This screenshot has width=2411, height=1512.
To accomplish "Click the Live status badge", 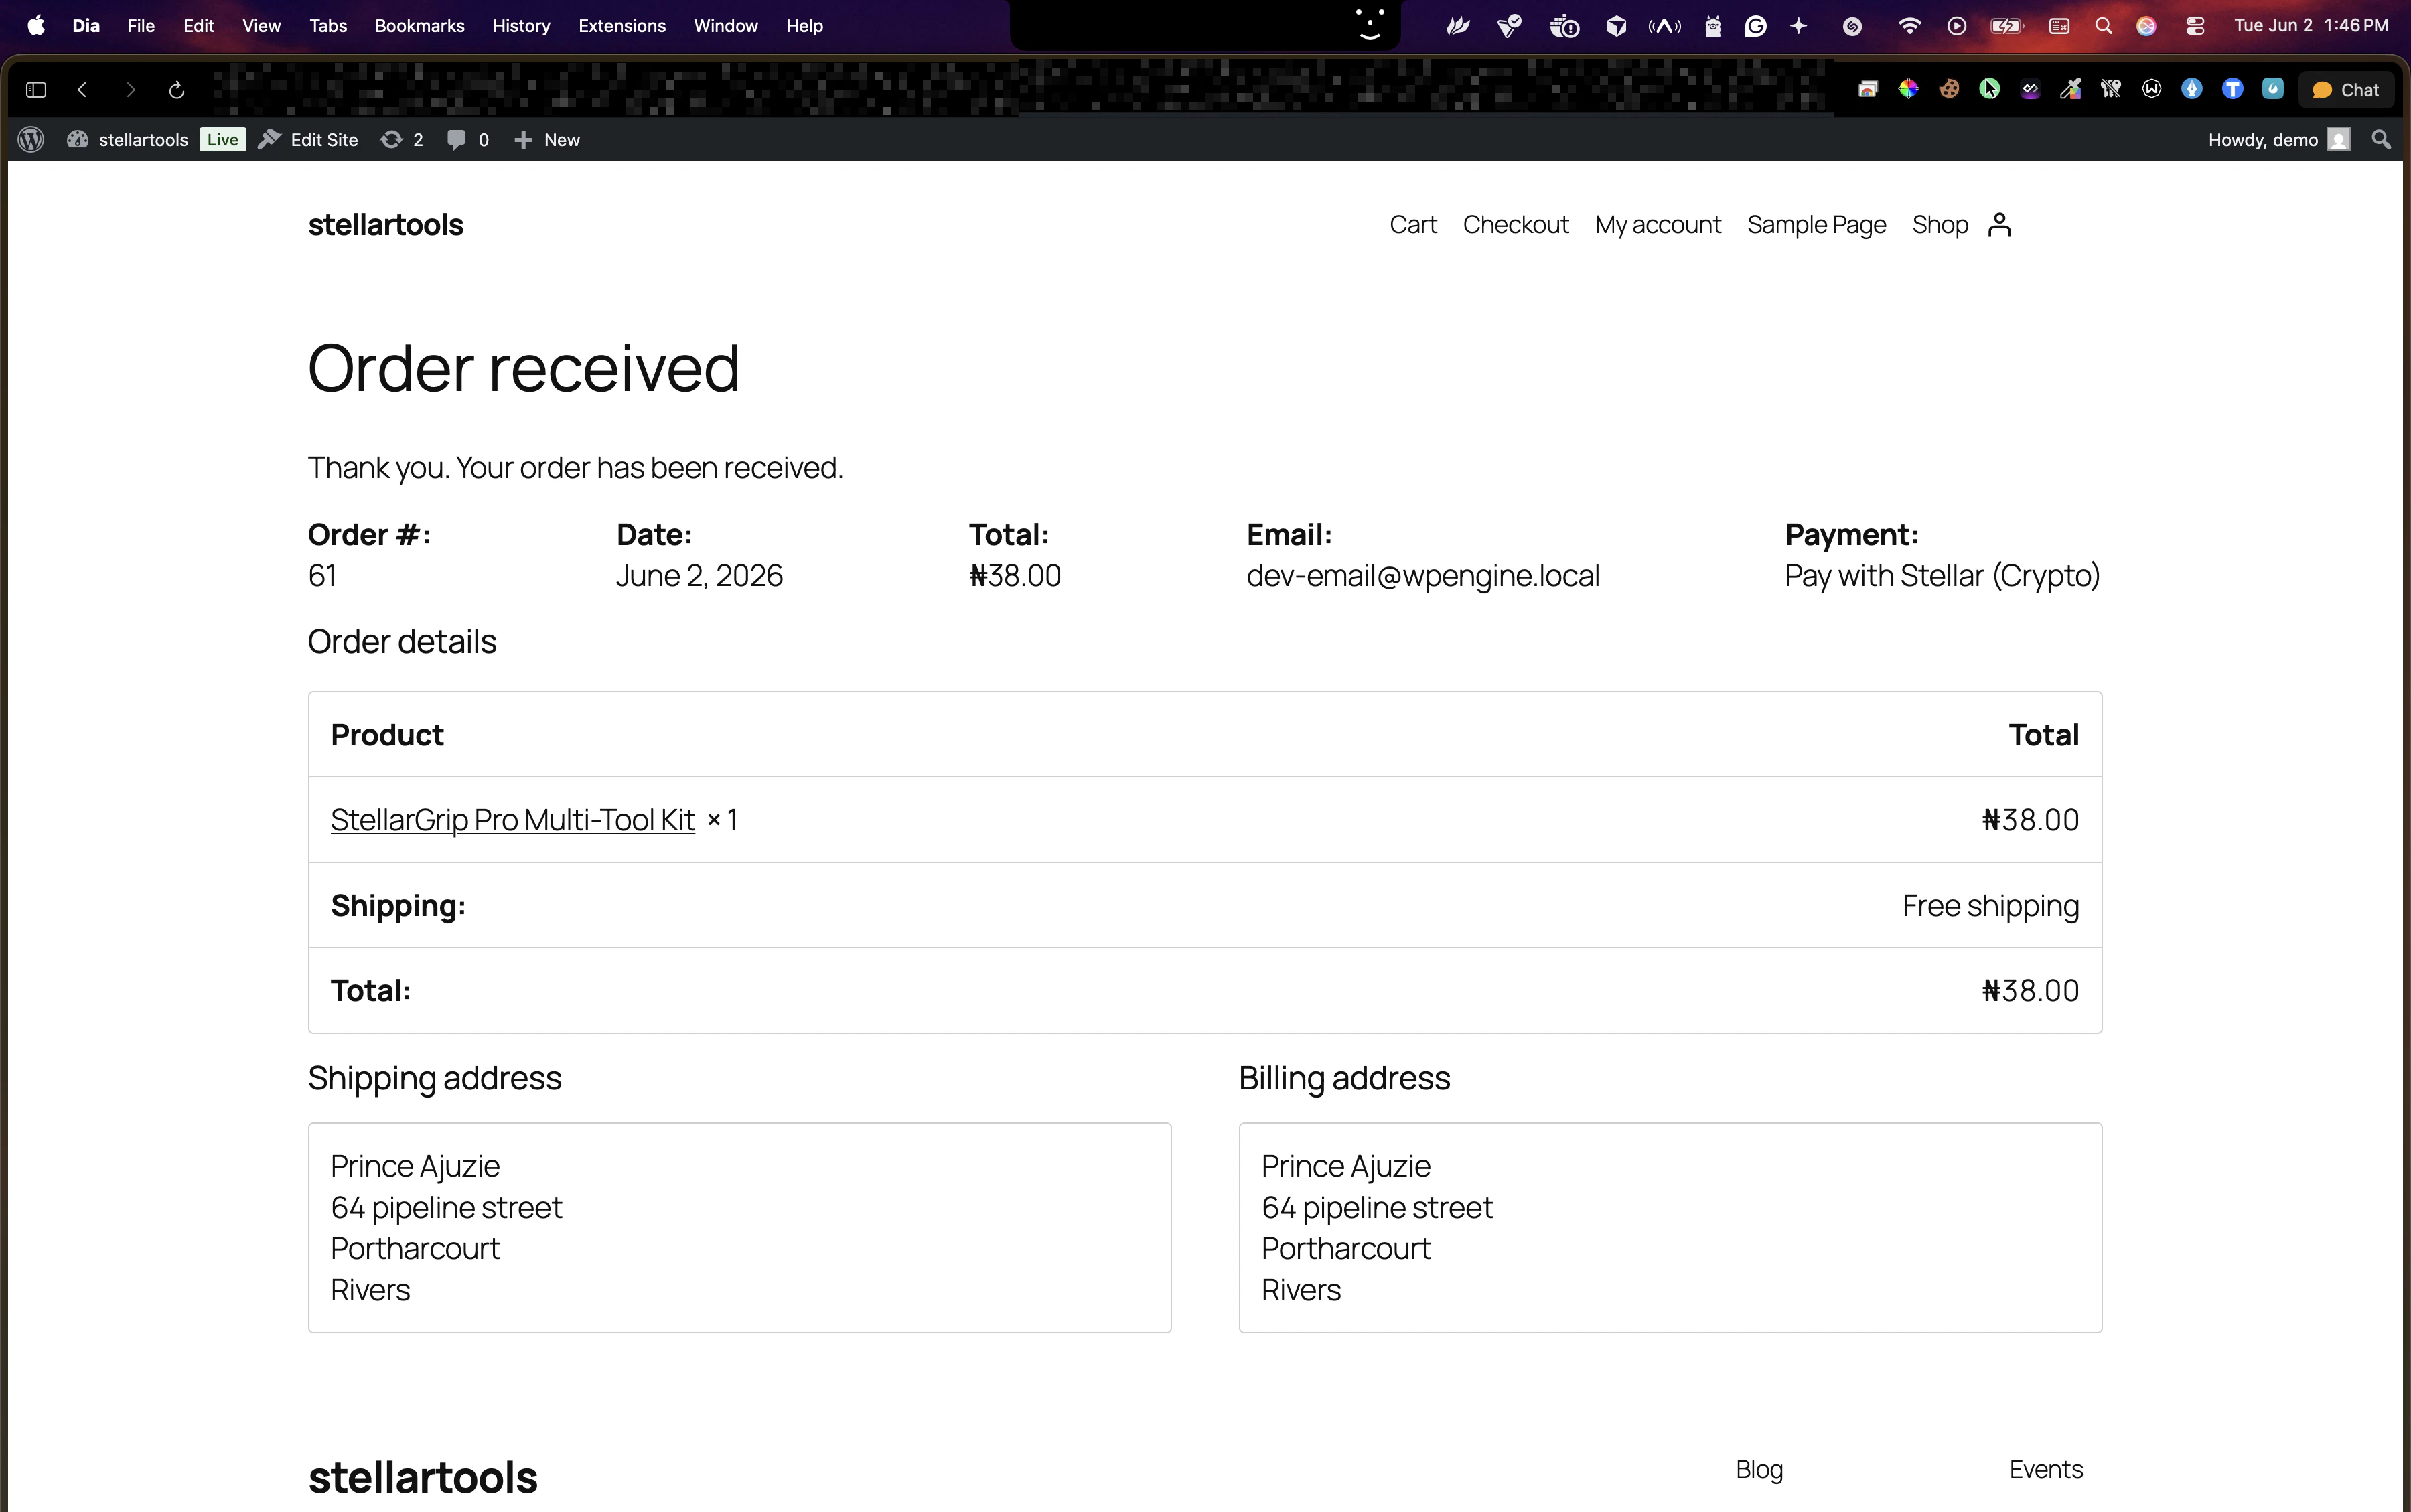I will [x=222, y=140].
